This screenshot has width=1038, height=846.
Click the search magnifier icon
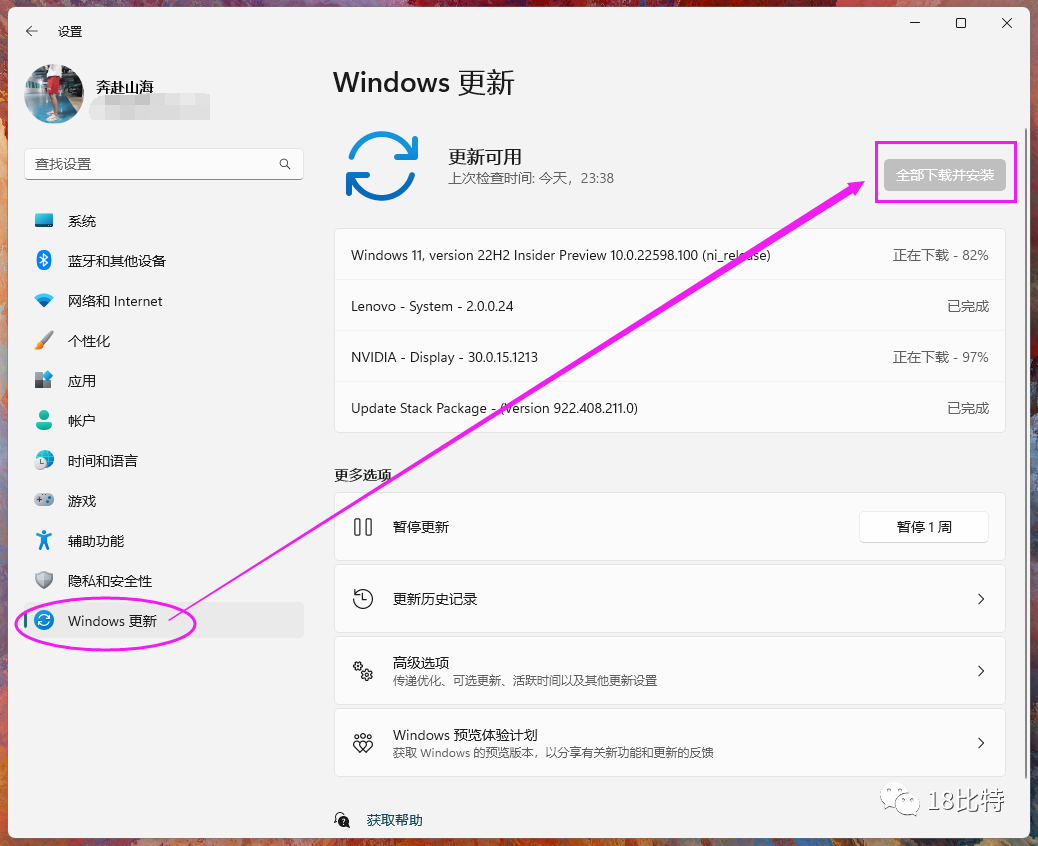coord(285,164)
